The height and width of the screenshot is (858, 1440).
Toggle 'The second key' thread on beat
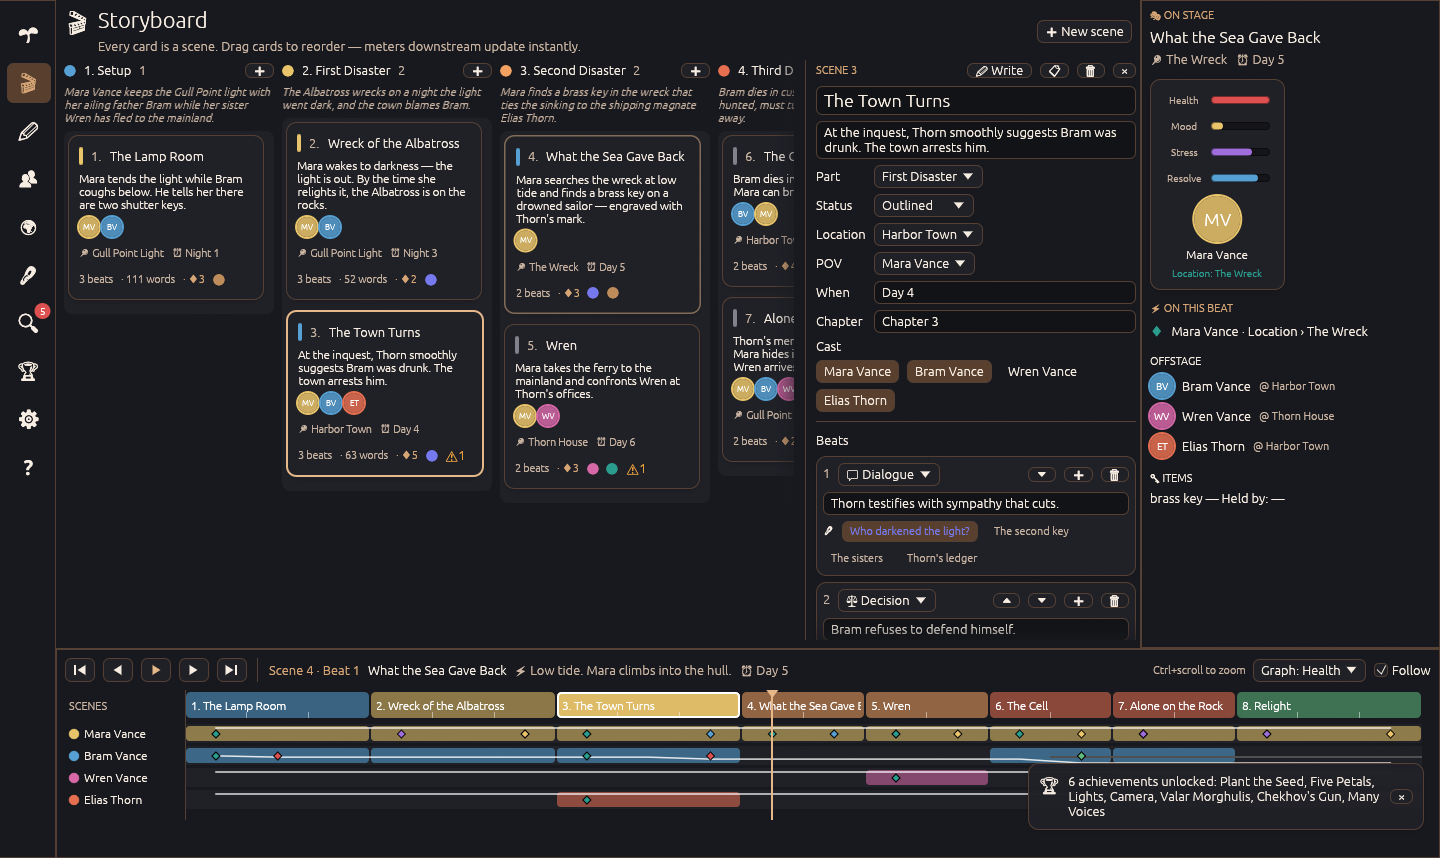click(1031, 532)
